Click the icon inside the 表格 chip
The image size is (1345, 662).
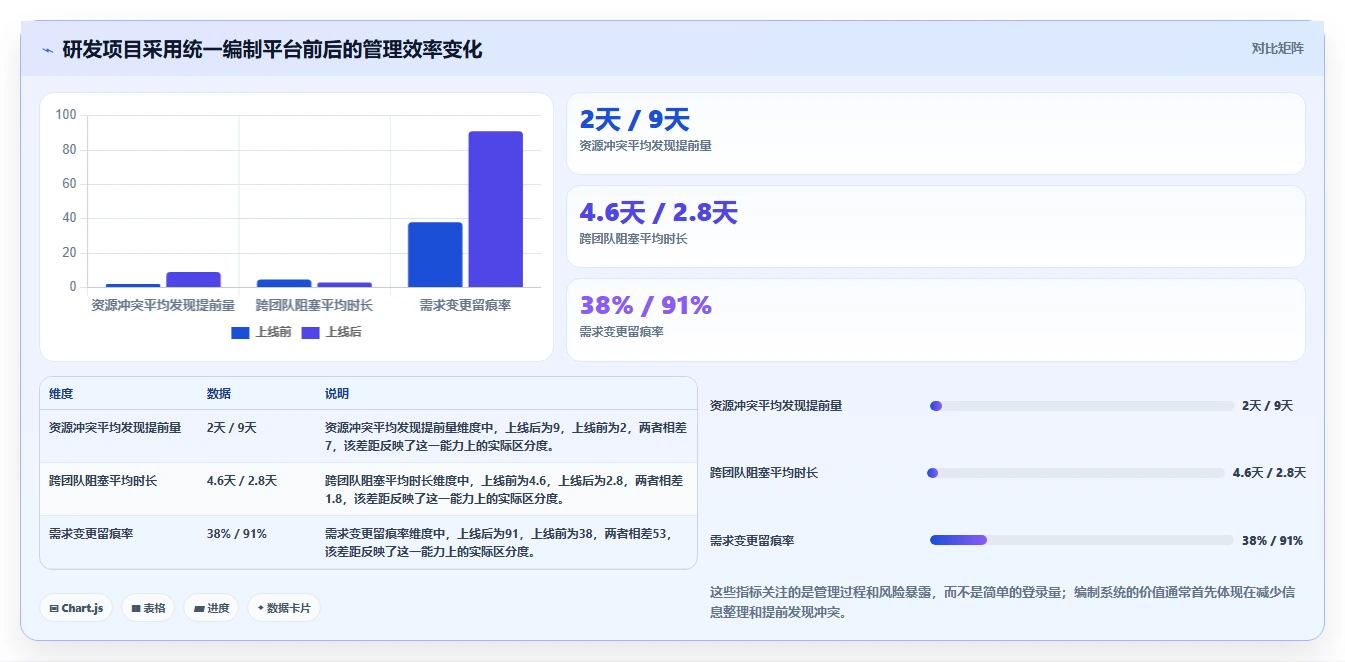(135, 608)
